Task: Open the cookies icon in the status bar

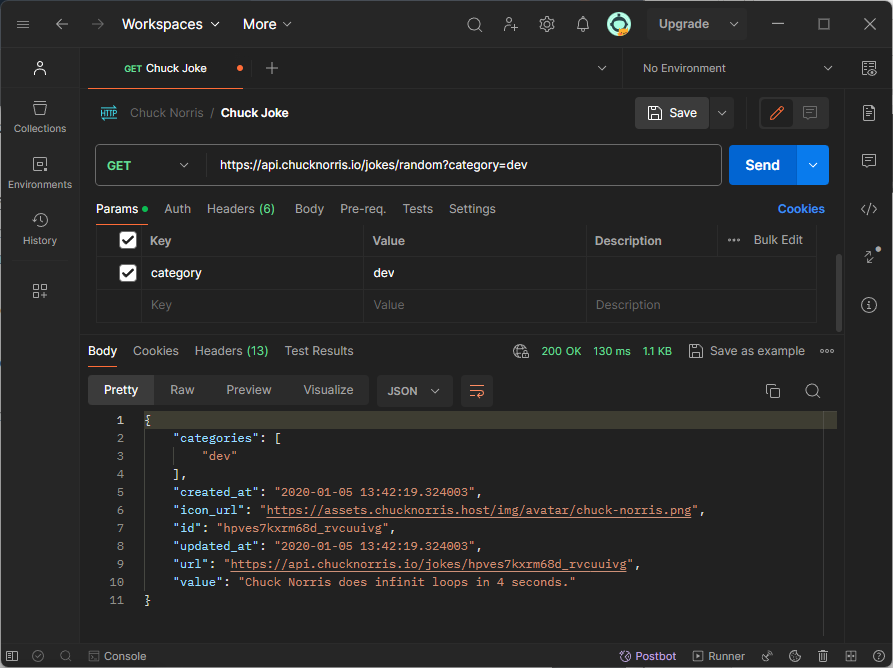Action: (795, 656)
